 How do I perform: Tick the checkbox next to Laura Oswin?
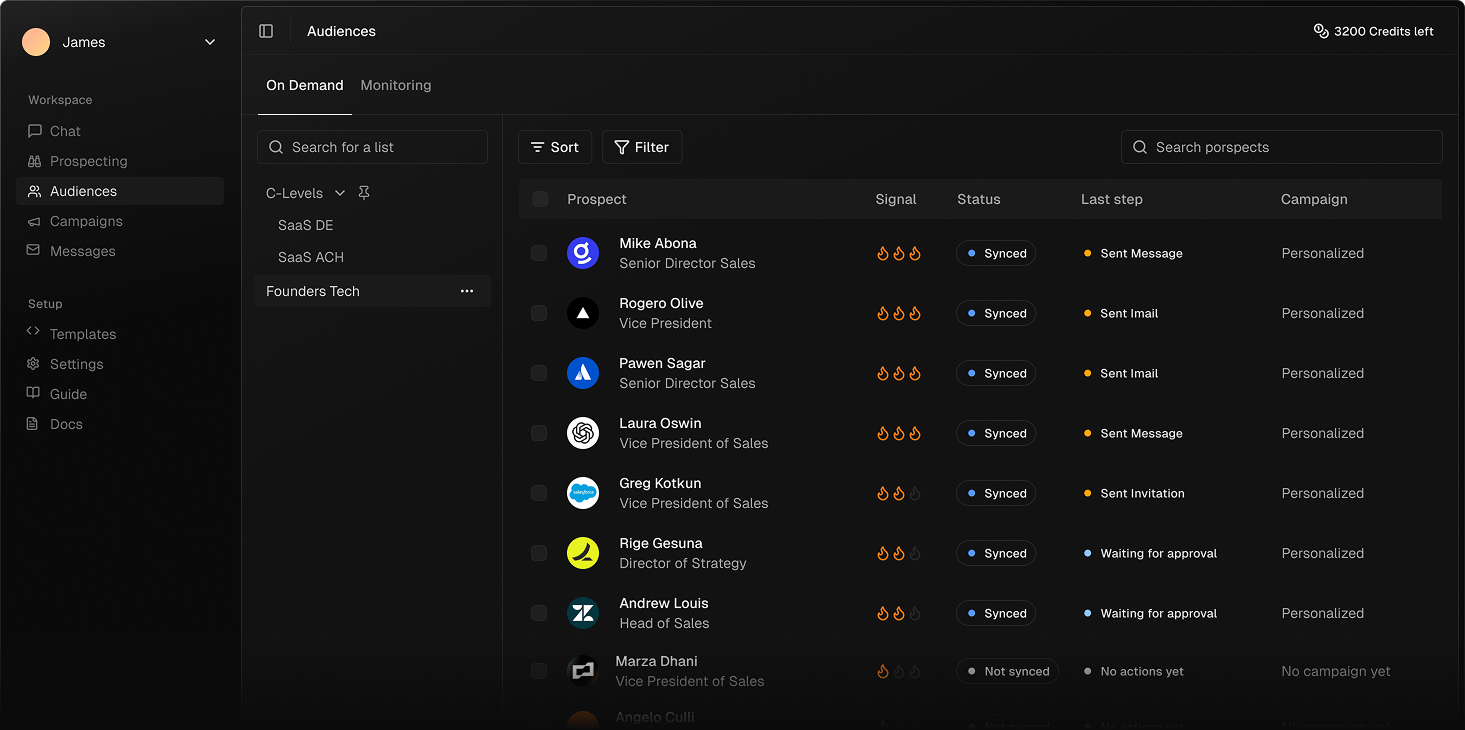click(x=539, y=433)
